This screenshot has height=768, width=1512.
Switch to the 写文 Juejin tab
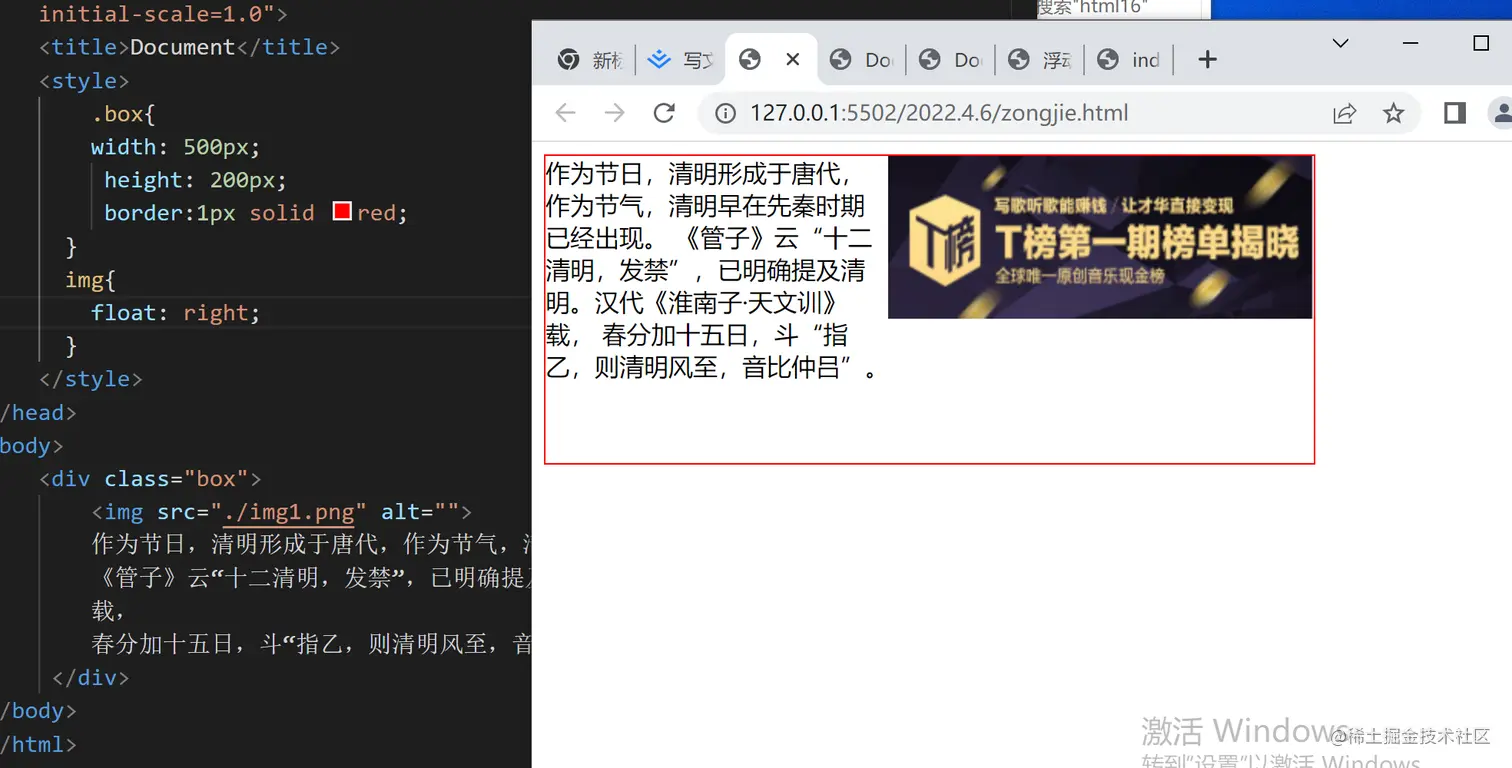680,60
